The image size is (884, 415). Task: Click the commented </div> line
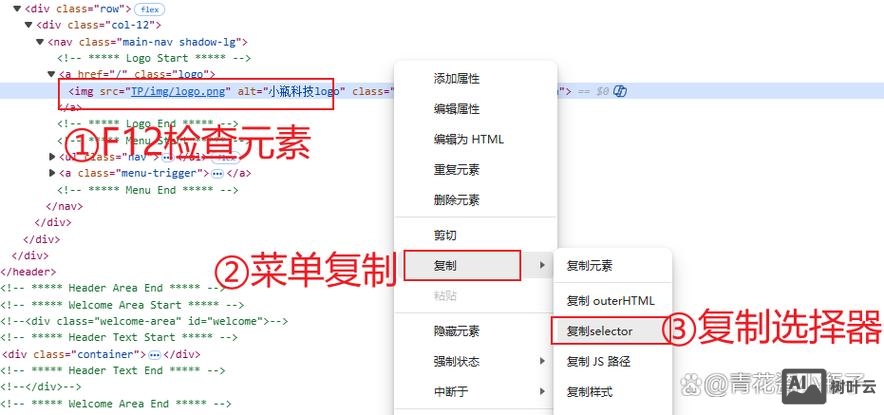(x=41, y=387)
